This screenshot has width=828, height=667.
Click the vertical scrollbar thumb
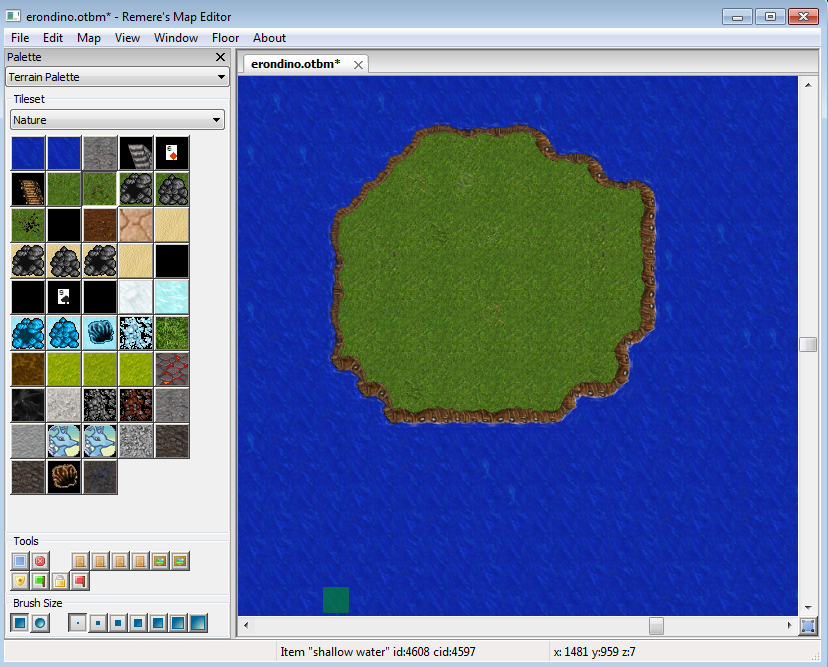tap(808, 344)
